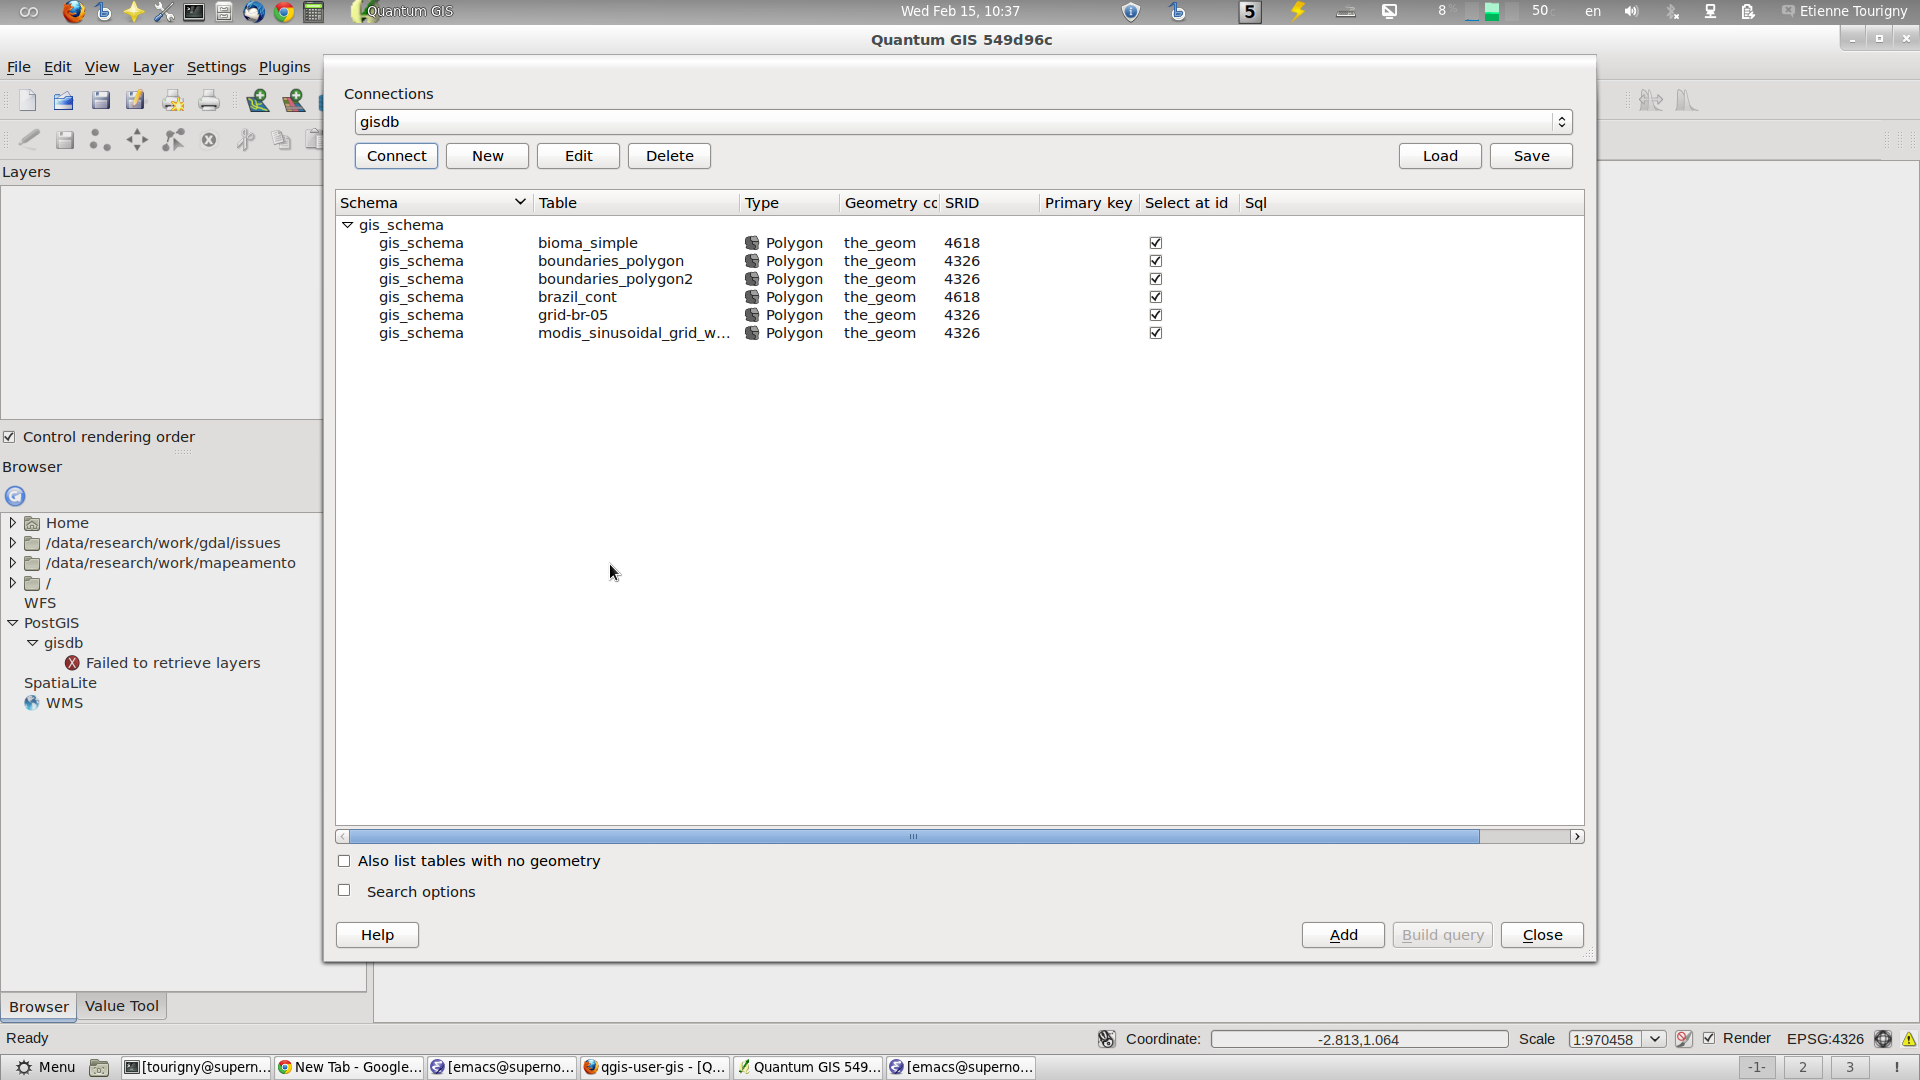Open the CRS status globe icon

[1883, 1039]
